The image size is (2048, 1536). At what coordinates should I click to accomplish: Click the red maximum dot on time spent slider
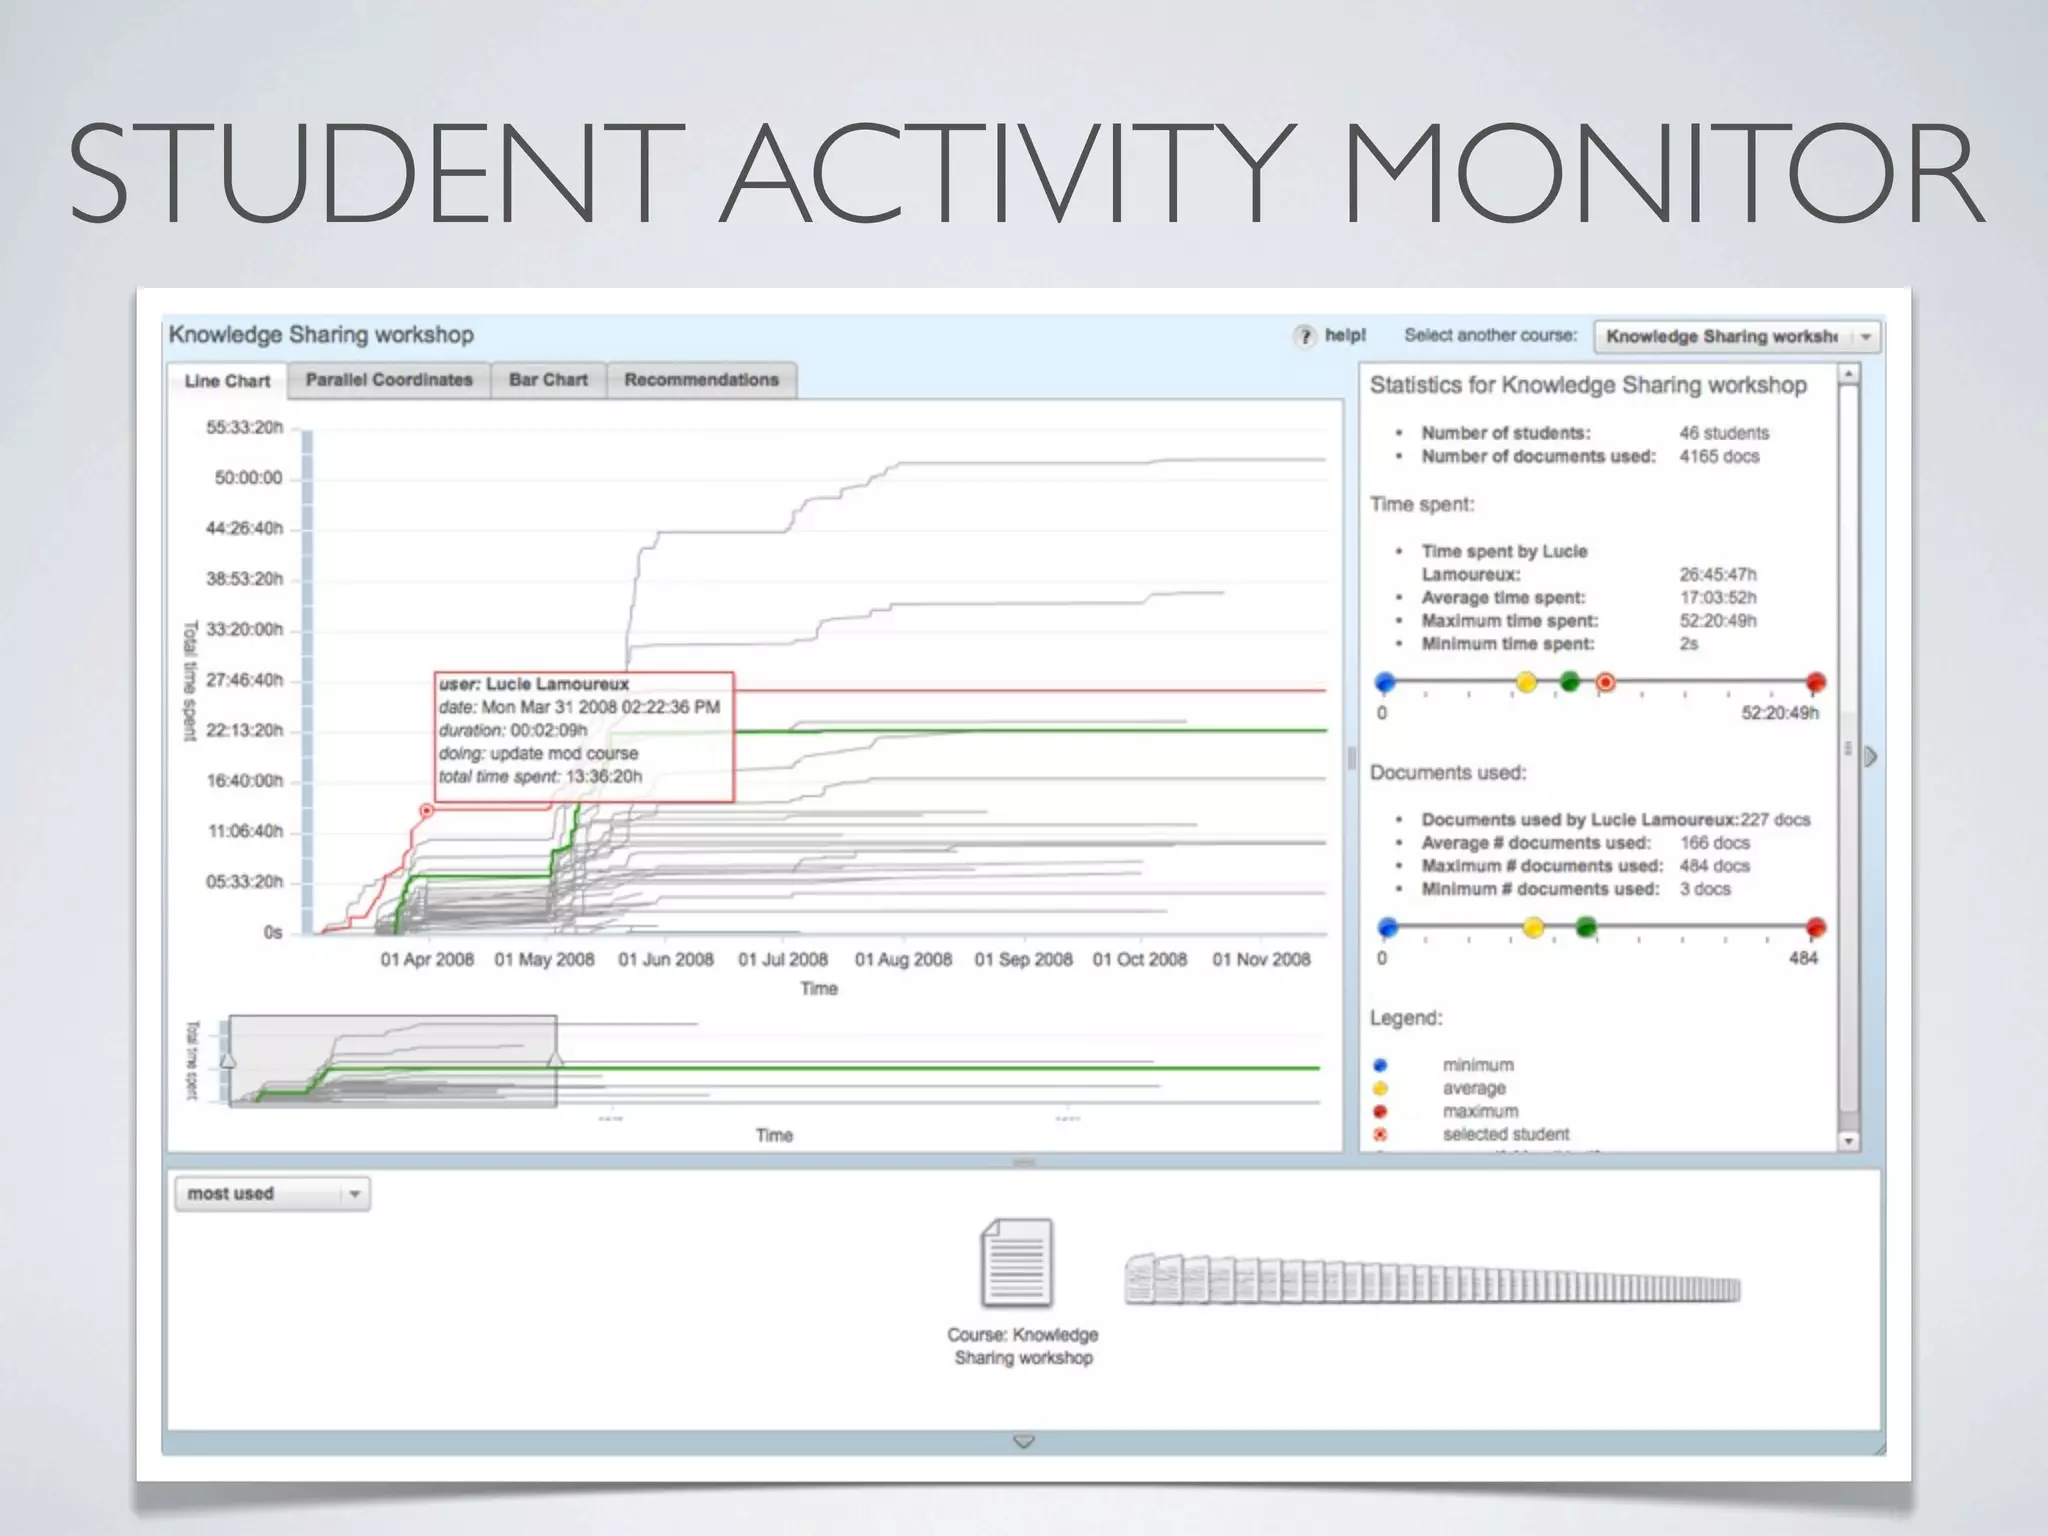[1816, 682]
